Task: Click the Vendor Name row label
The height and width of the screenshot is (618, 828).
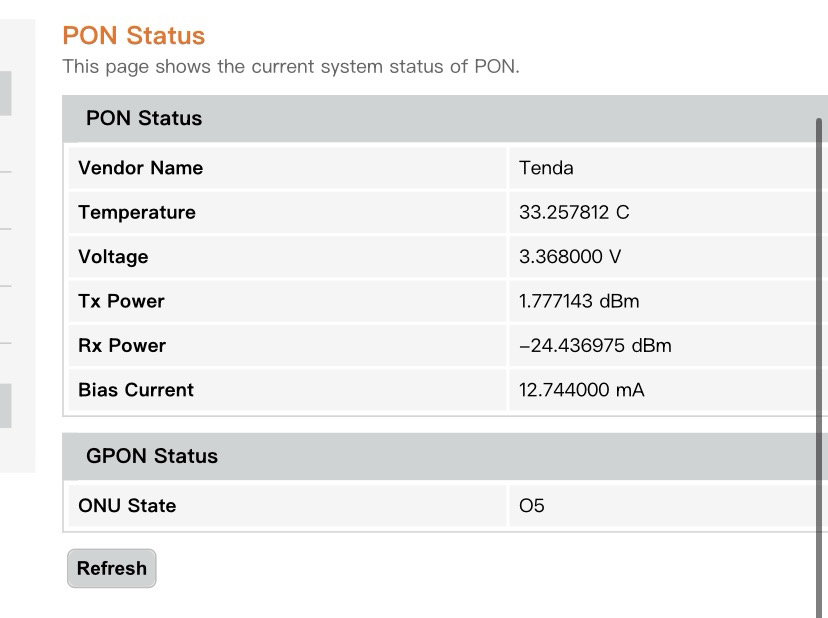Action: (x=140, y=168)
